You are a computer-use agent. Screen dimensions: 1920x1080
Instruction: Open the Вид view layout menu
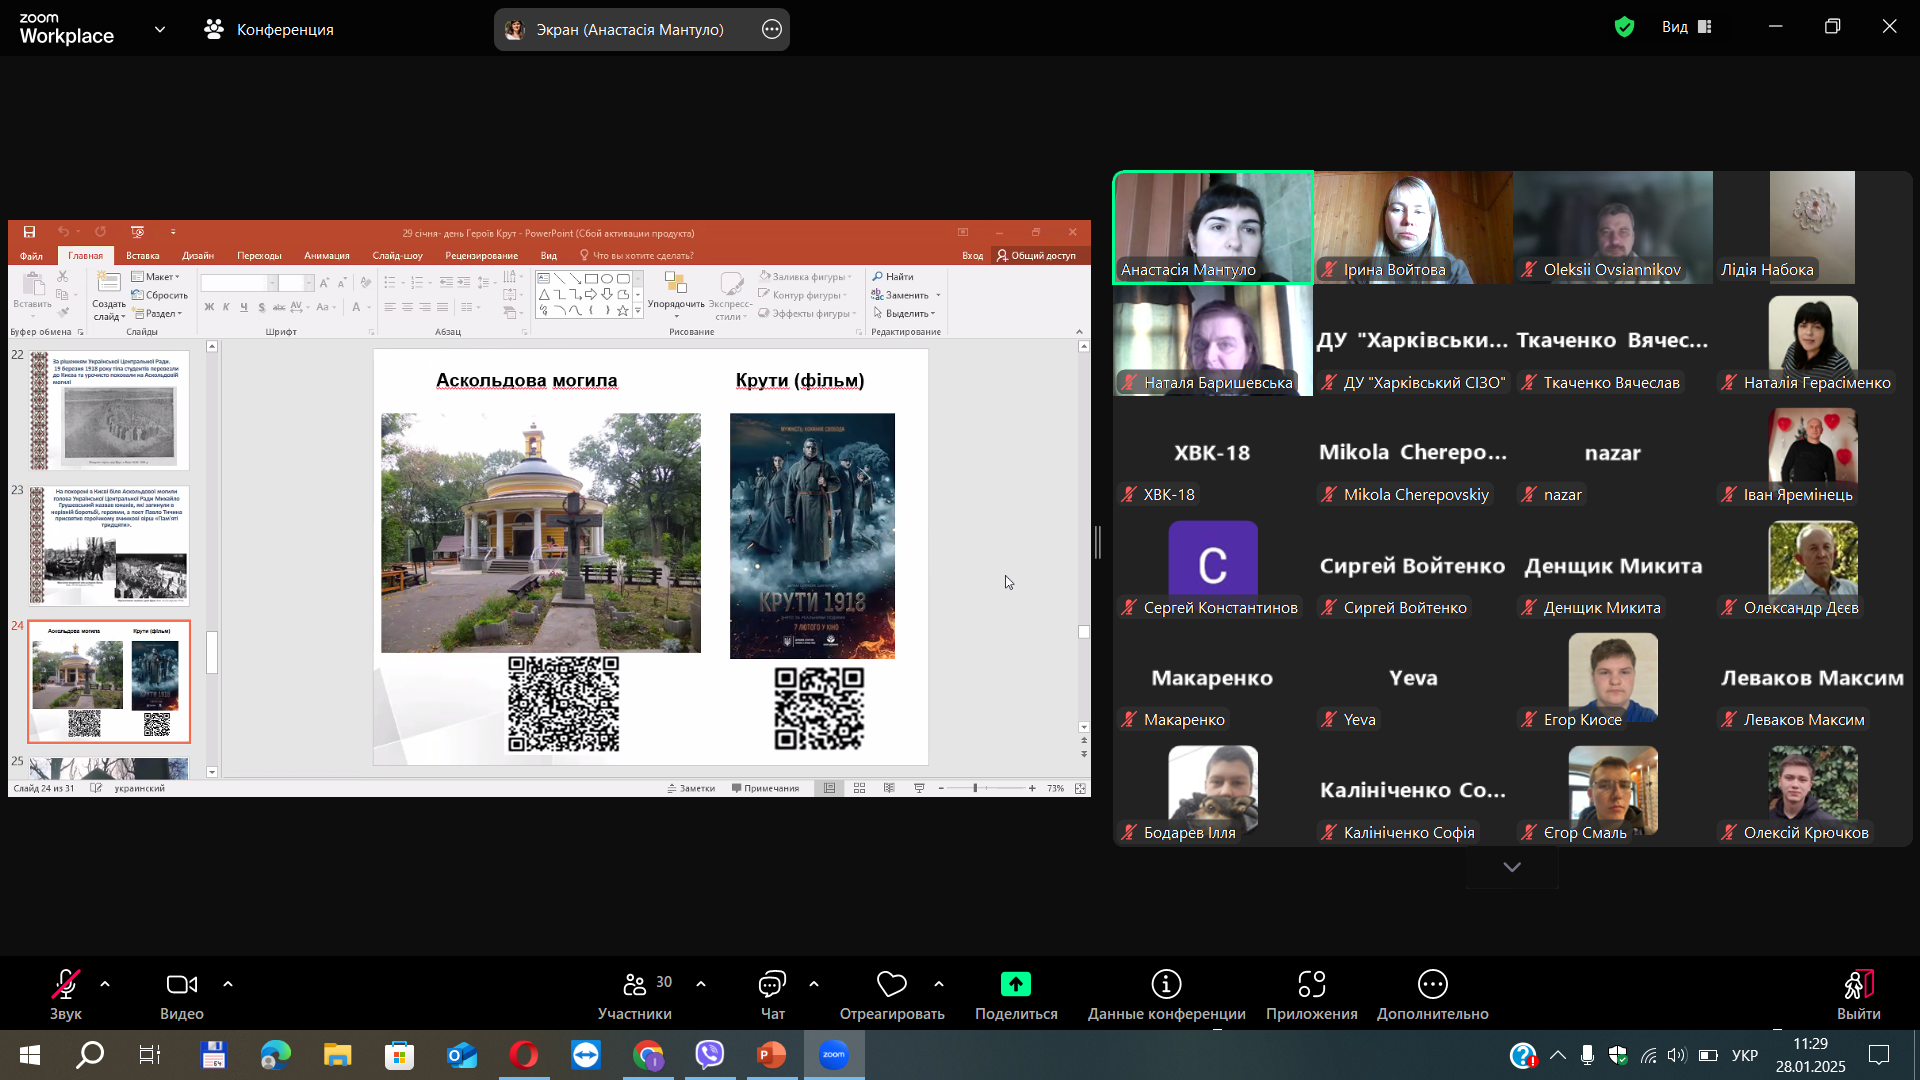coord(1687,27)
